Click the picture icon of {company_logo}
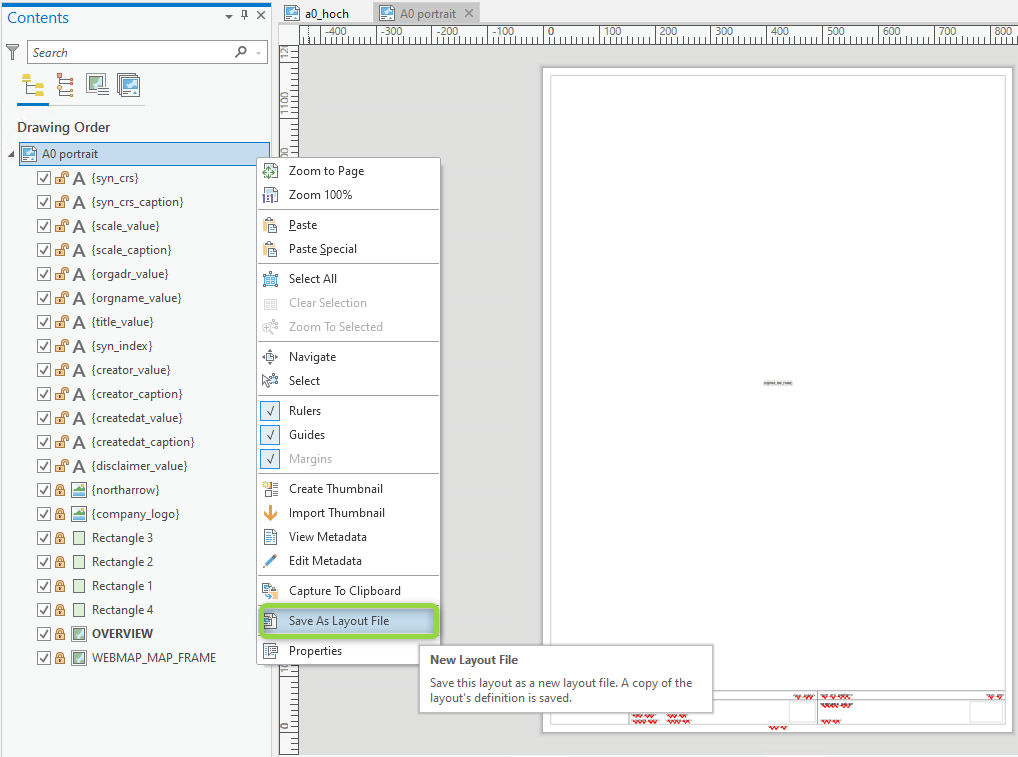The width and height of the screenshot is (1018, 757). [x=78, y=513]
